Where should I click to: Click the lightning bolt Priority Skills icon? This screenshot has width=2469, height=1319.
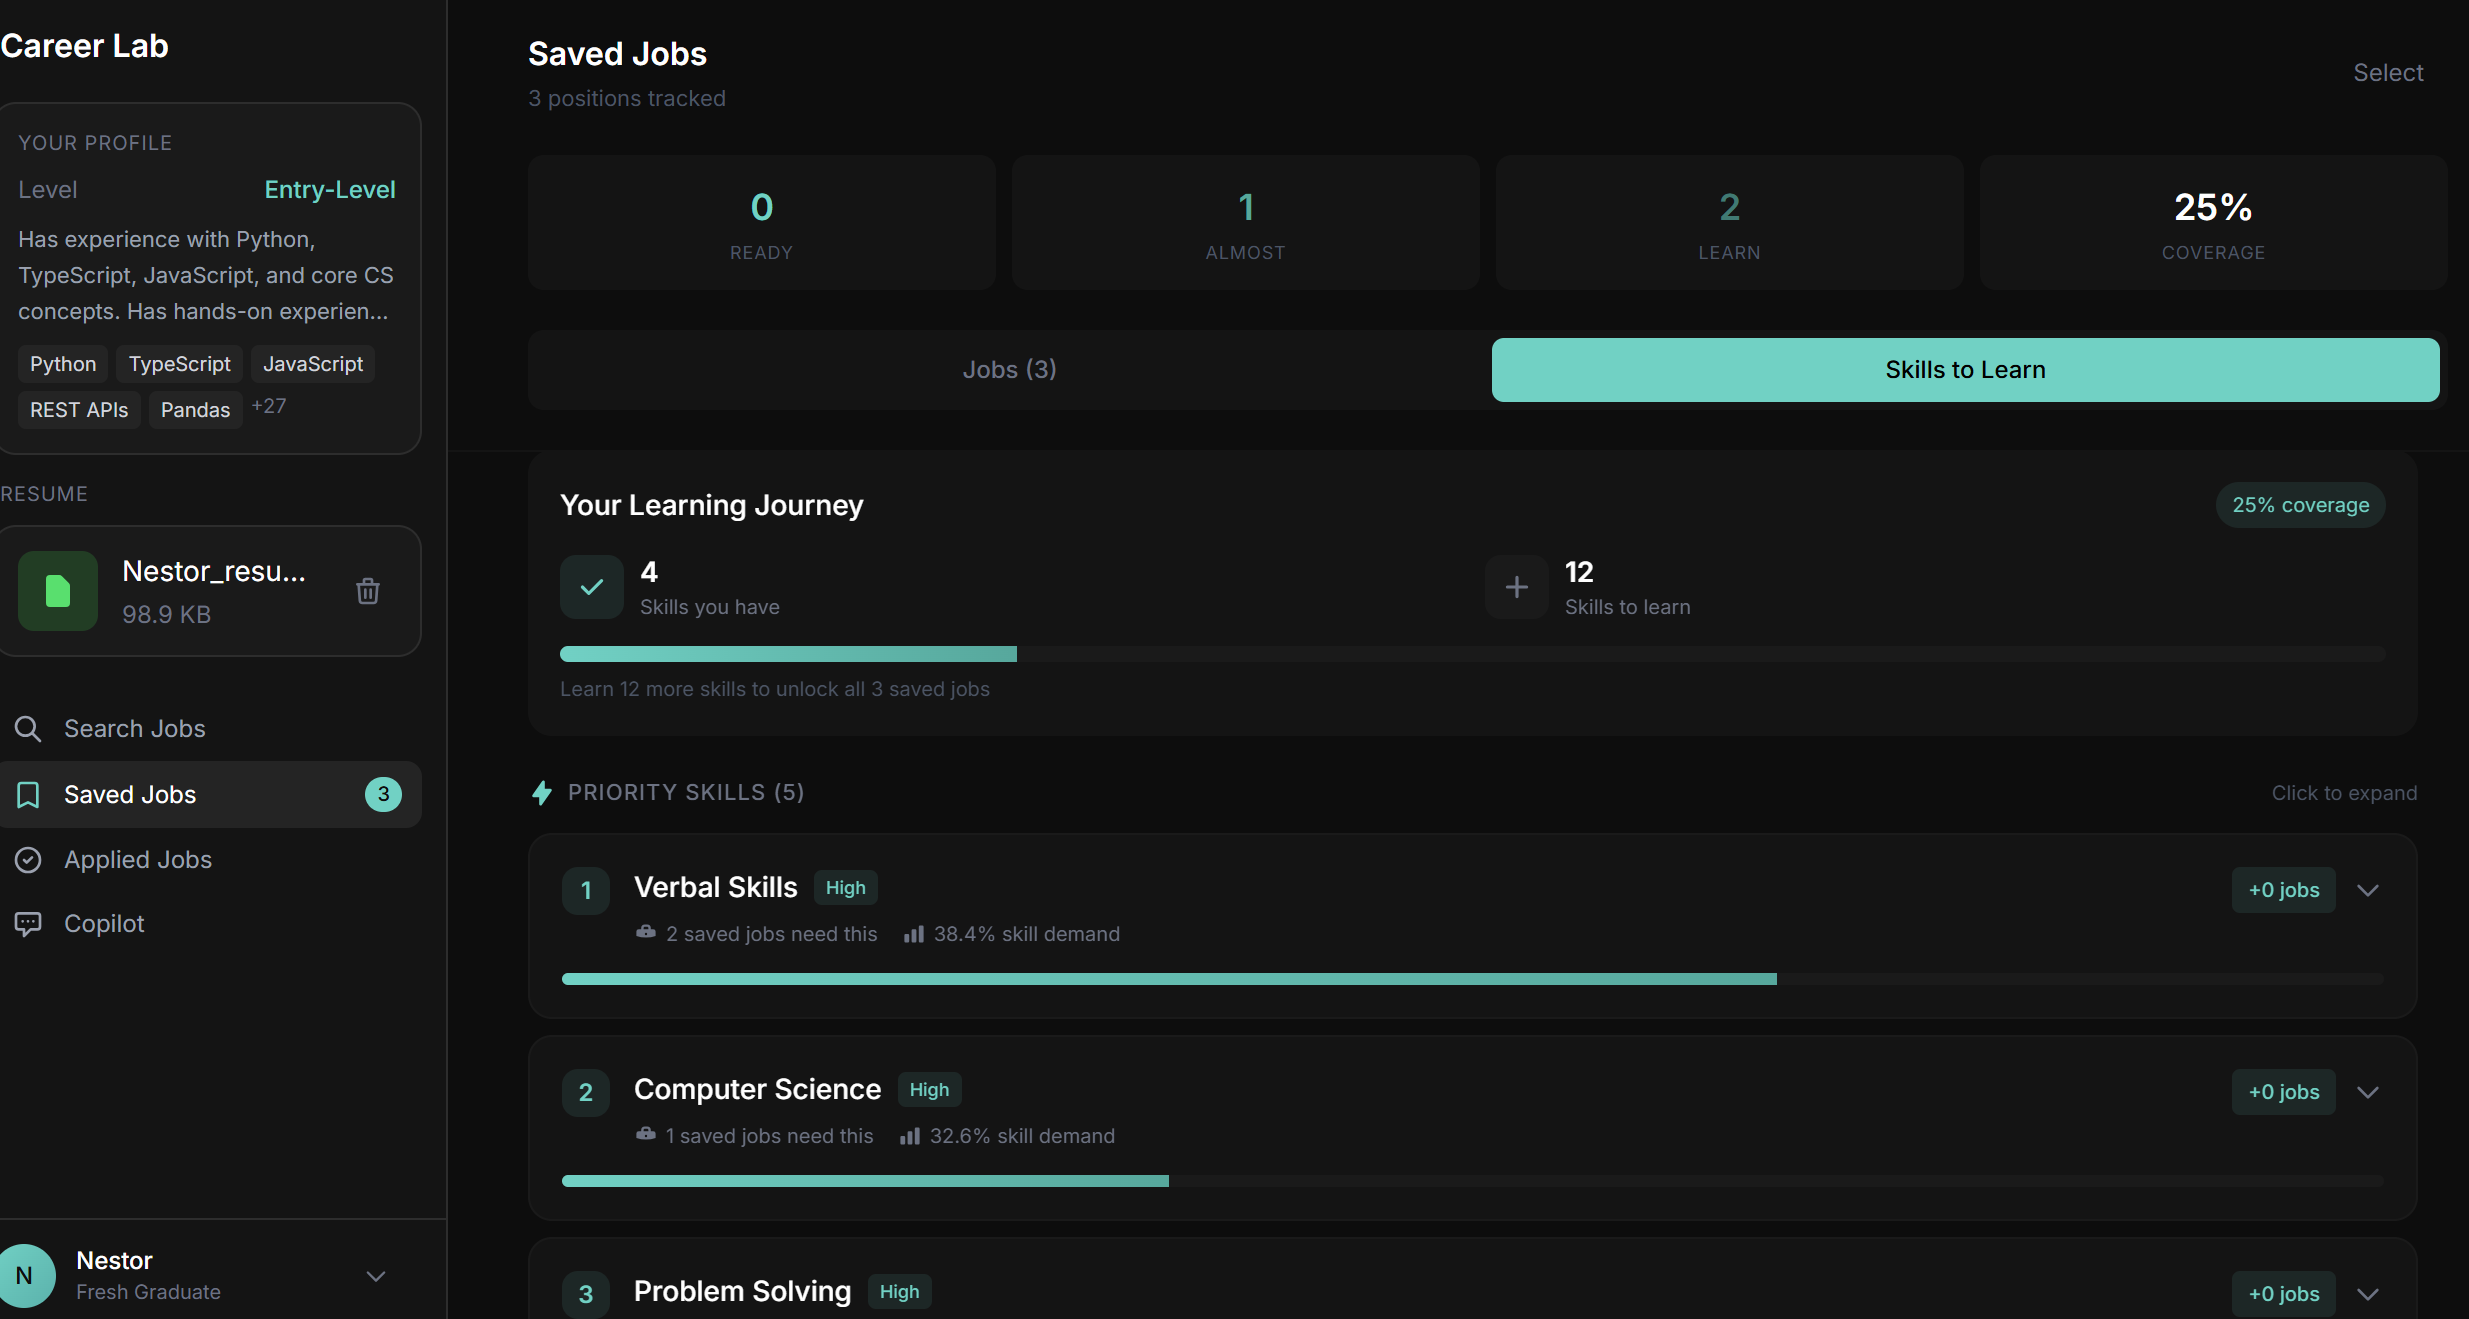click(x=542, y=793)
